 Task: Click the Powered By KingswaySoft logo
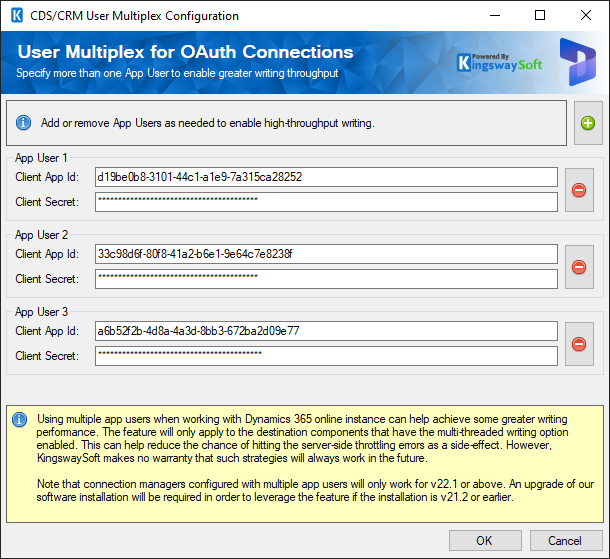point(500,63)
